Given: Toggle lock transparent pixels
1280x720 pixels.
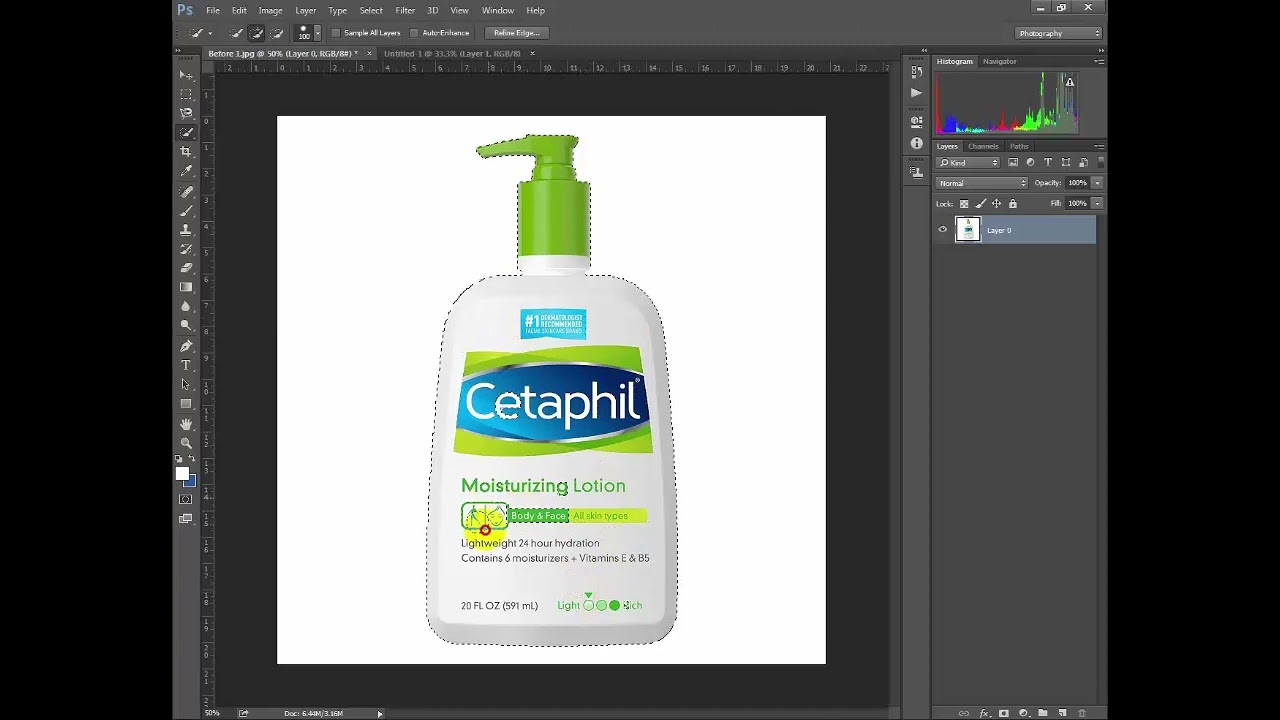Looking at the screenshot, I should (964, 204).
